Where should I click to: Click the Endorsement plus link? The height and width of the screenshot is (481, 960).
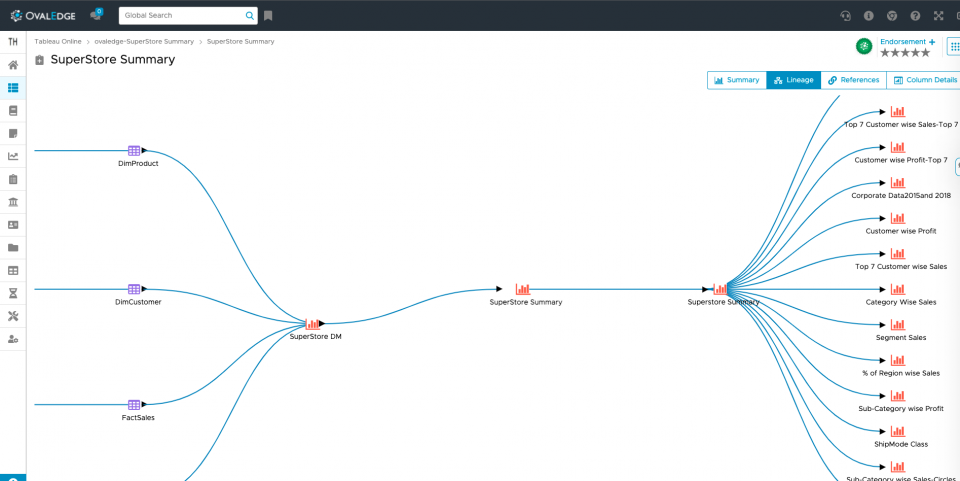[907, 42]
